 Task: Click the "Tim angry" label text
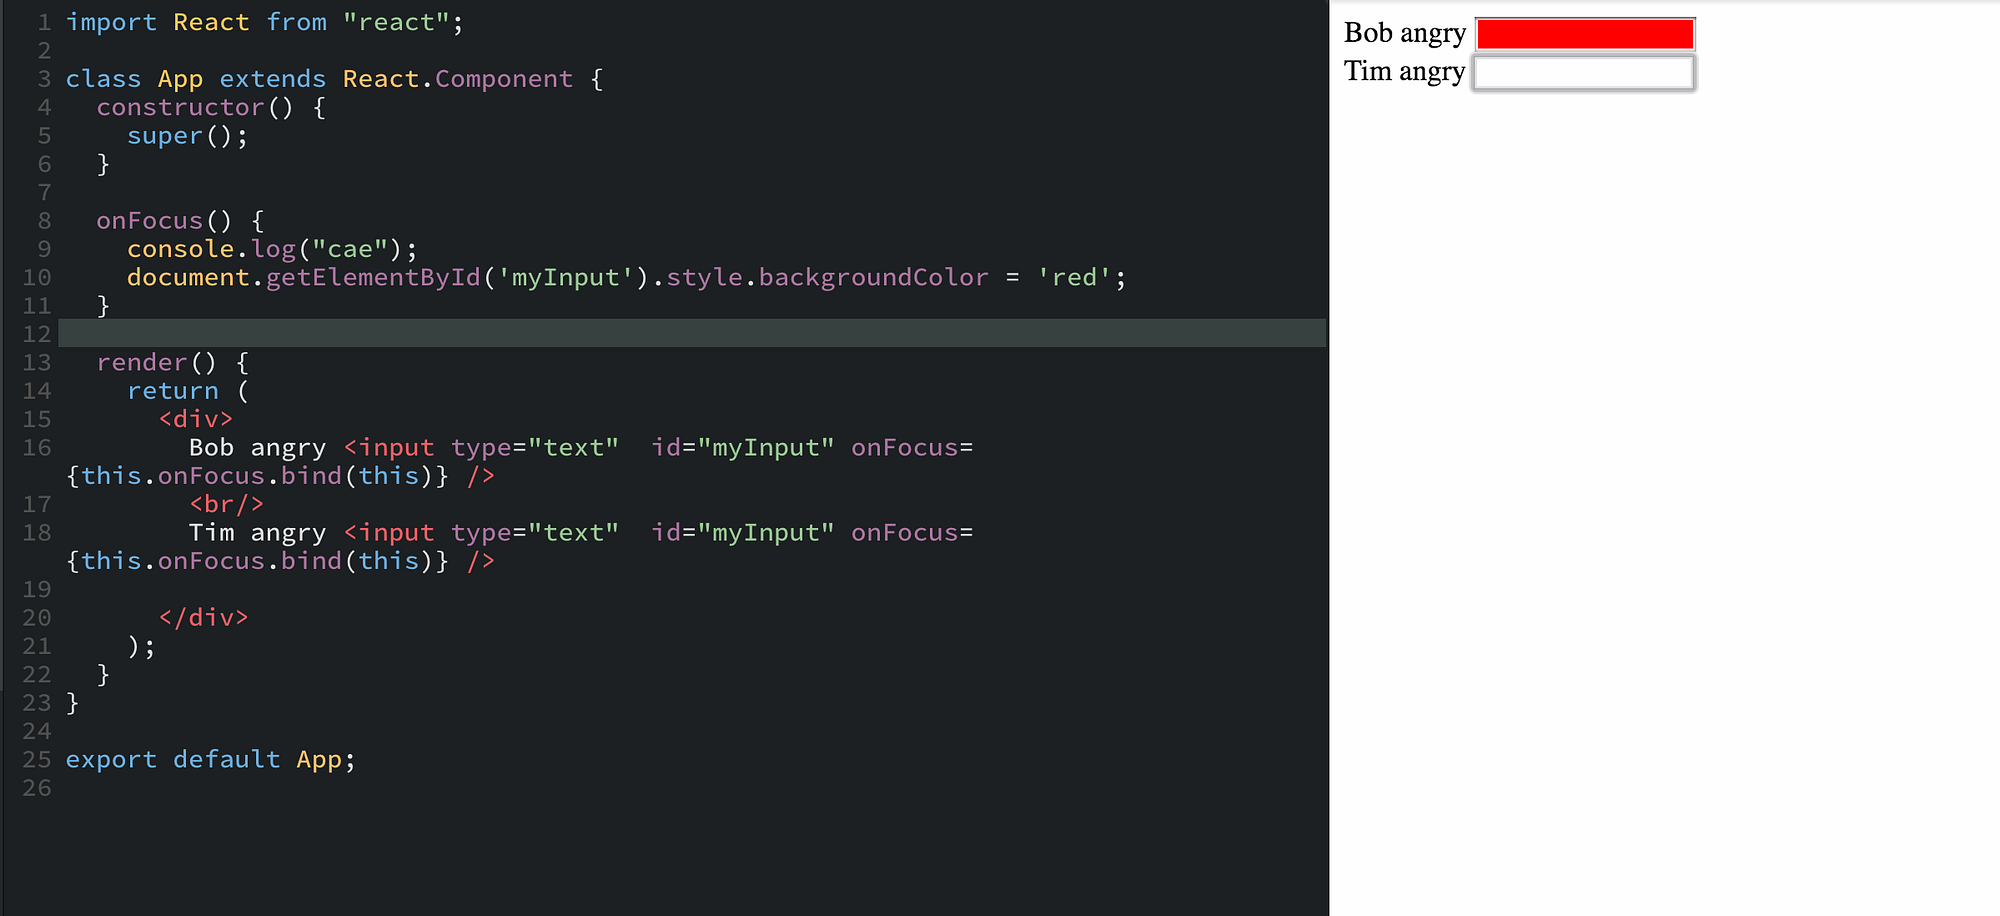(1404, 71)
